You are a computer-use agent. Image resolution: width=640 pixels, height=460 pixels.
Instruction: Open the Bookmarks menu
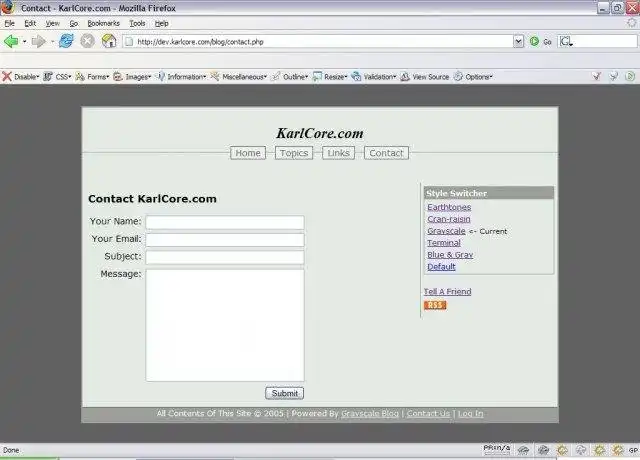104,23
